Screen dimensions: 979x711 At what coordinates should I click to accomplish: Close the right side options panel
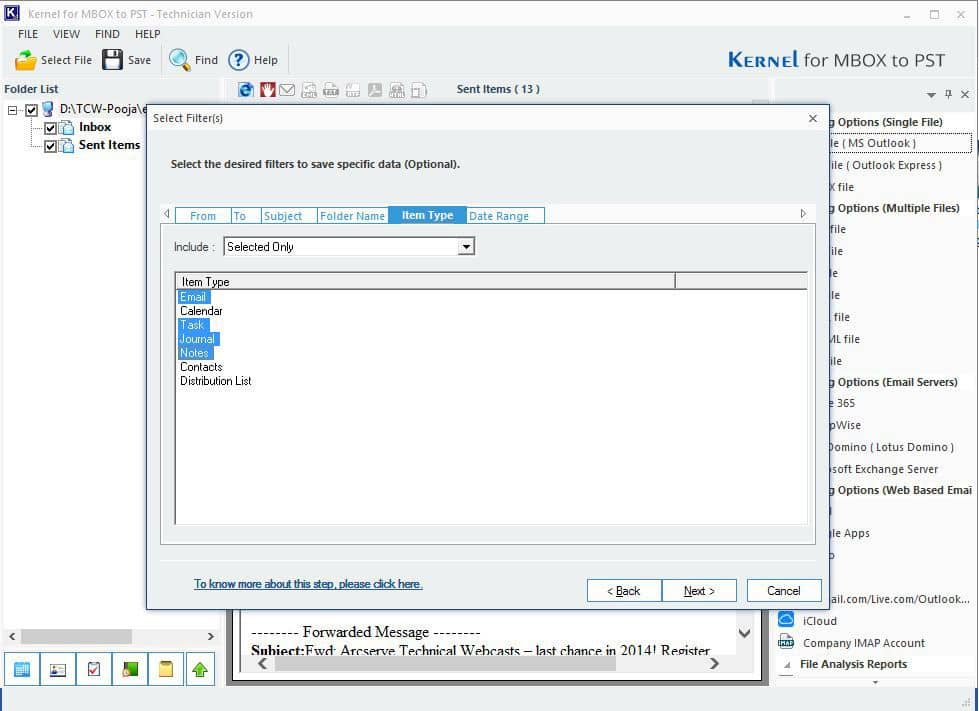tap(965, 94)
